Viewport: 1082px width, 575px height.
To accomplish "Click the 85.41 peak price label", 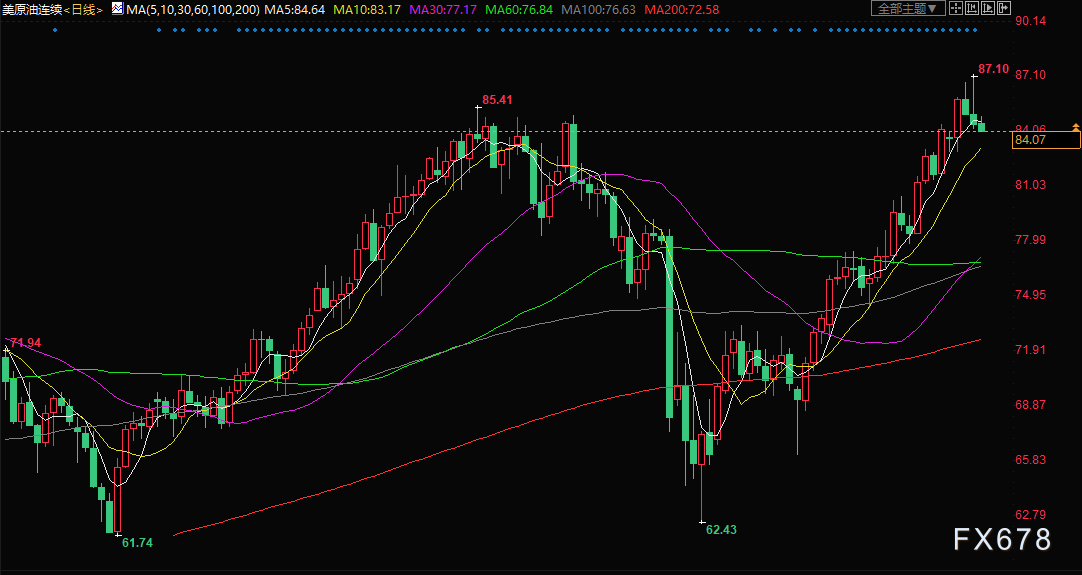I will (x=498, y=100).
